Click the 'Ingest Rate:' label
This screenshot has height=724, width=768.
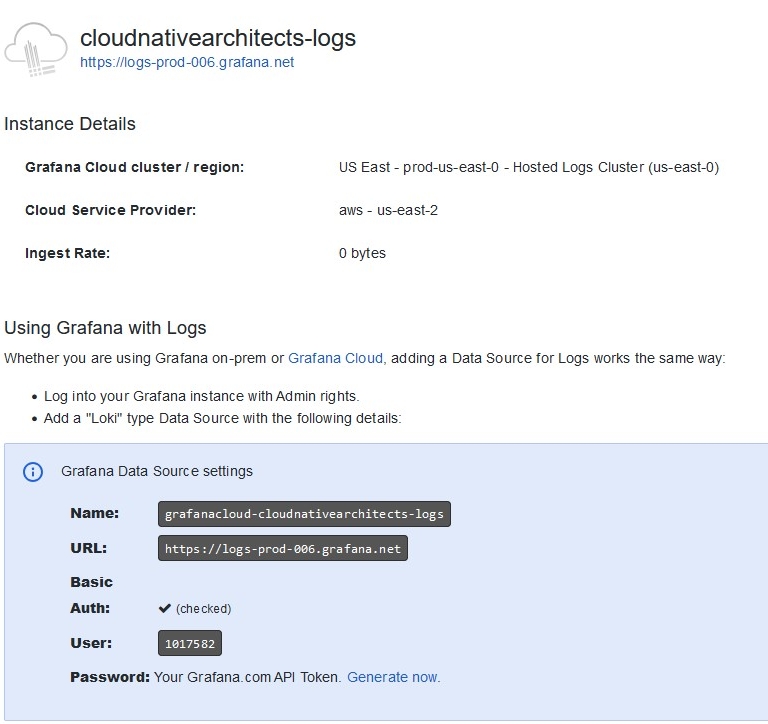pos(68,253)
